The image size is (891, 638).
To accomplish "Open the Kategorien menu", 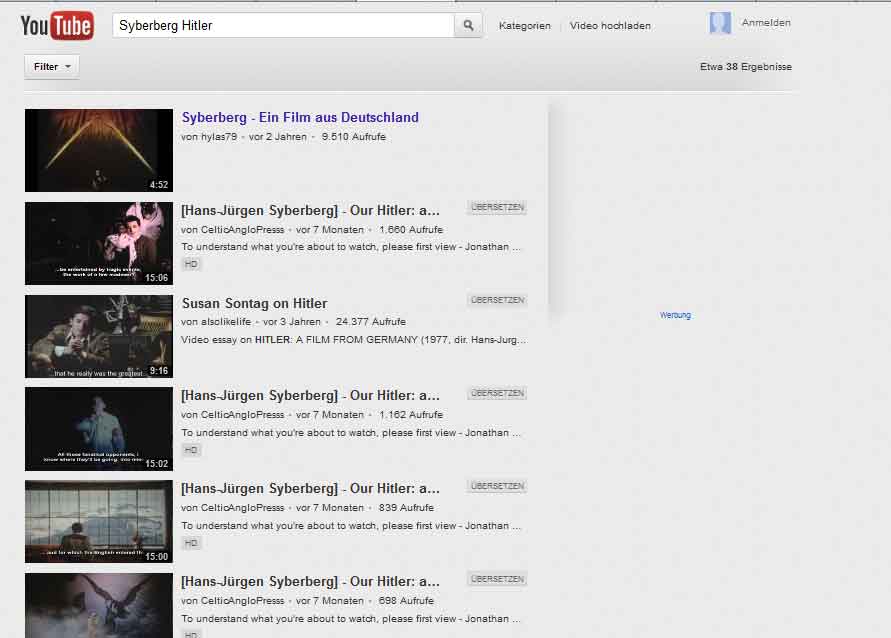I will pos(524,26).
